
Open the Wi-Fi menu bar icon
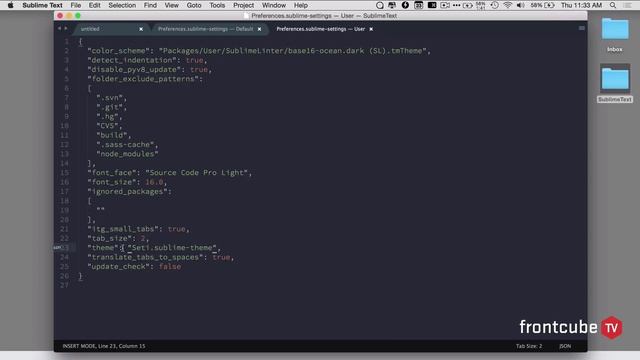(508, 5)
